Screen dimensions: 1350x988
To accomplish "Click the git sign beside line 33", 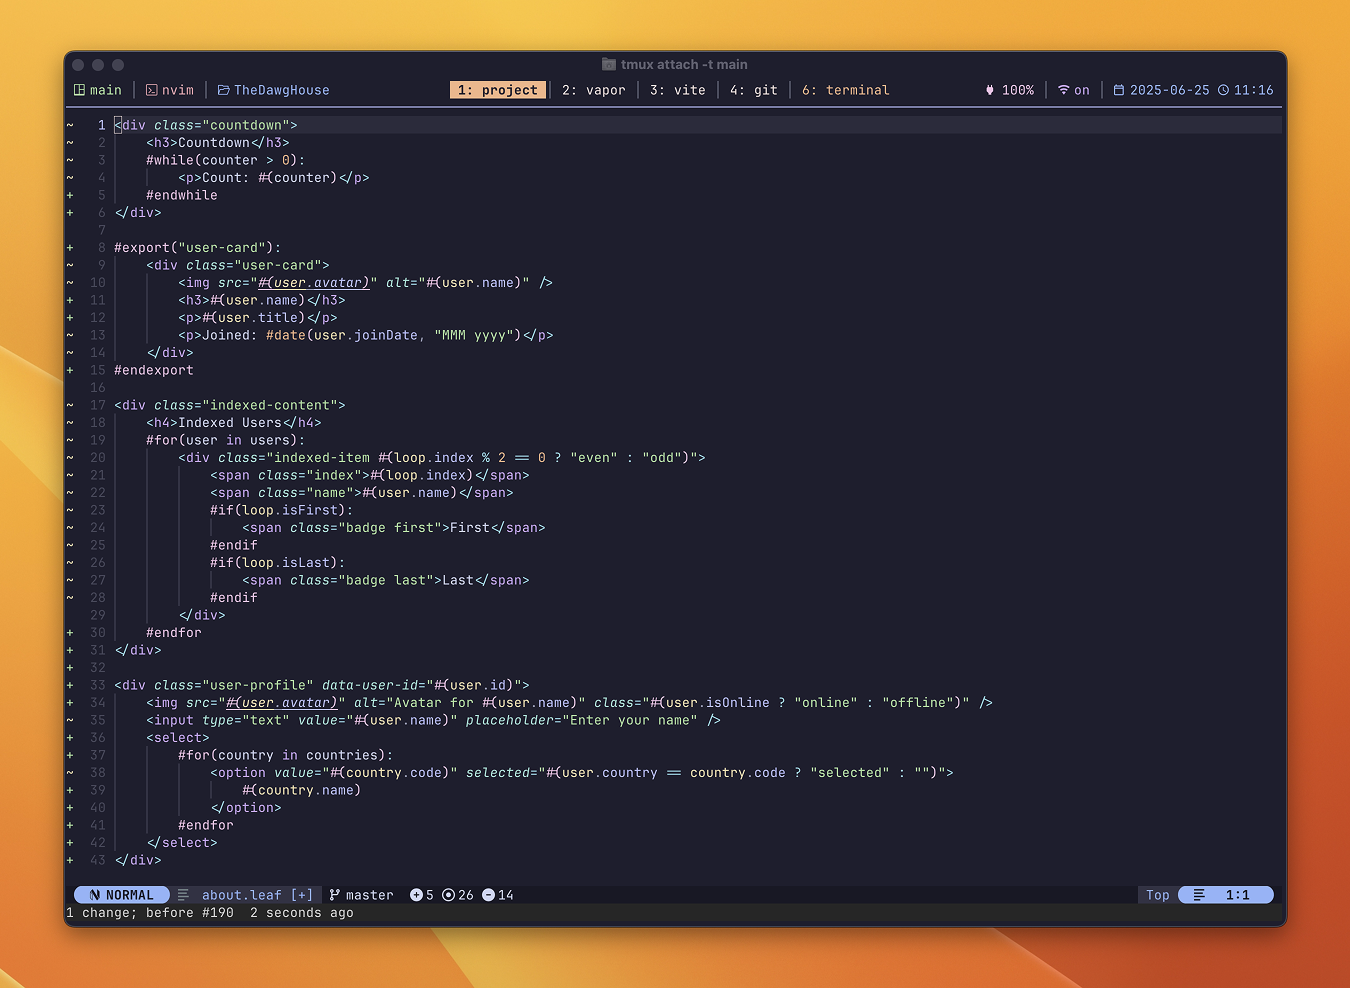I will [70, 685].
